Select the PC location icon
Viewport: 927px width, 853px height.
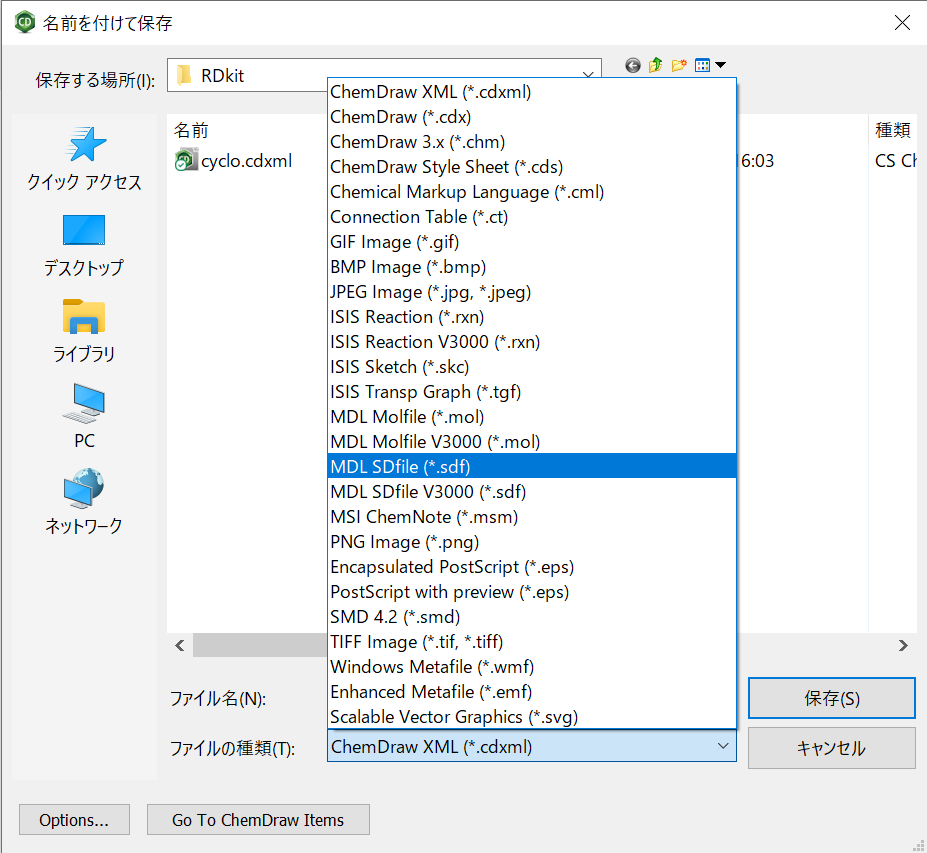[84, 416]
